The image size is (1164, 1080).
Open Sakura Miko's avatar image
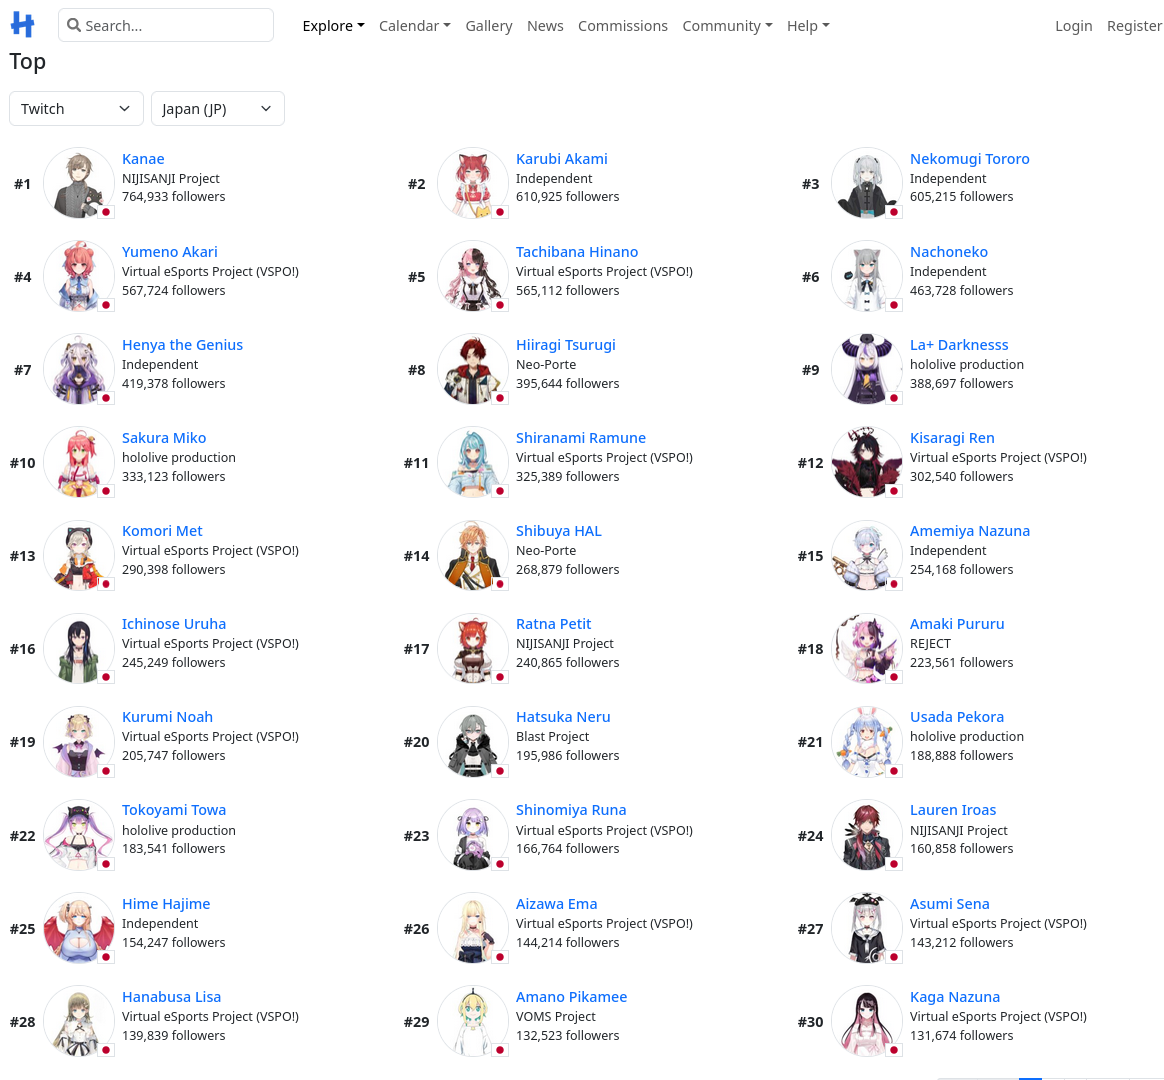point(79,462)
